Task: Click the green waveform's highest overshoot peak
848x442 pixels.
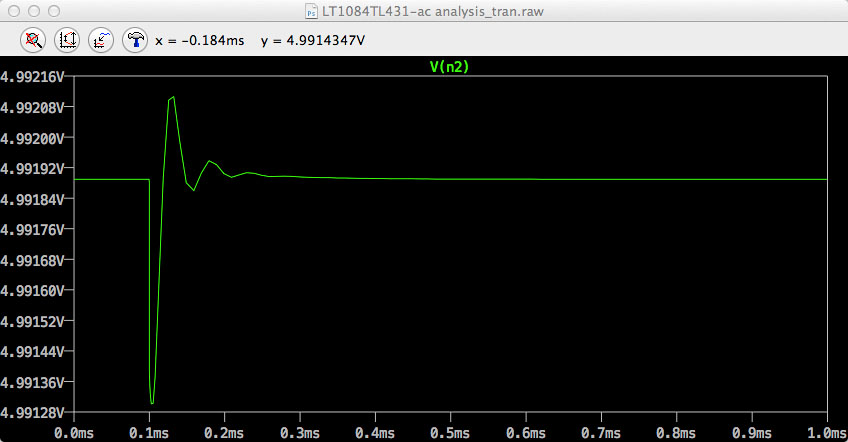Action: tap(173, 97)
